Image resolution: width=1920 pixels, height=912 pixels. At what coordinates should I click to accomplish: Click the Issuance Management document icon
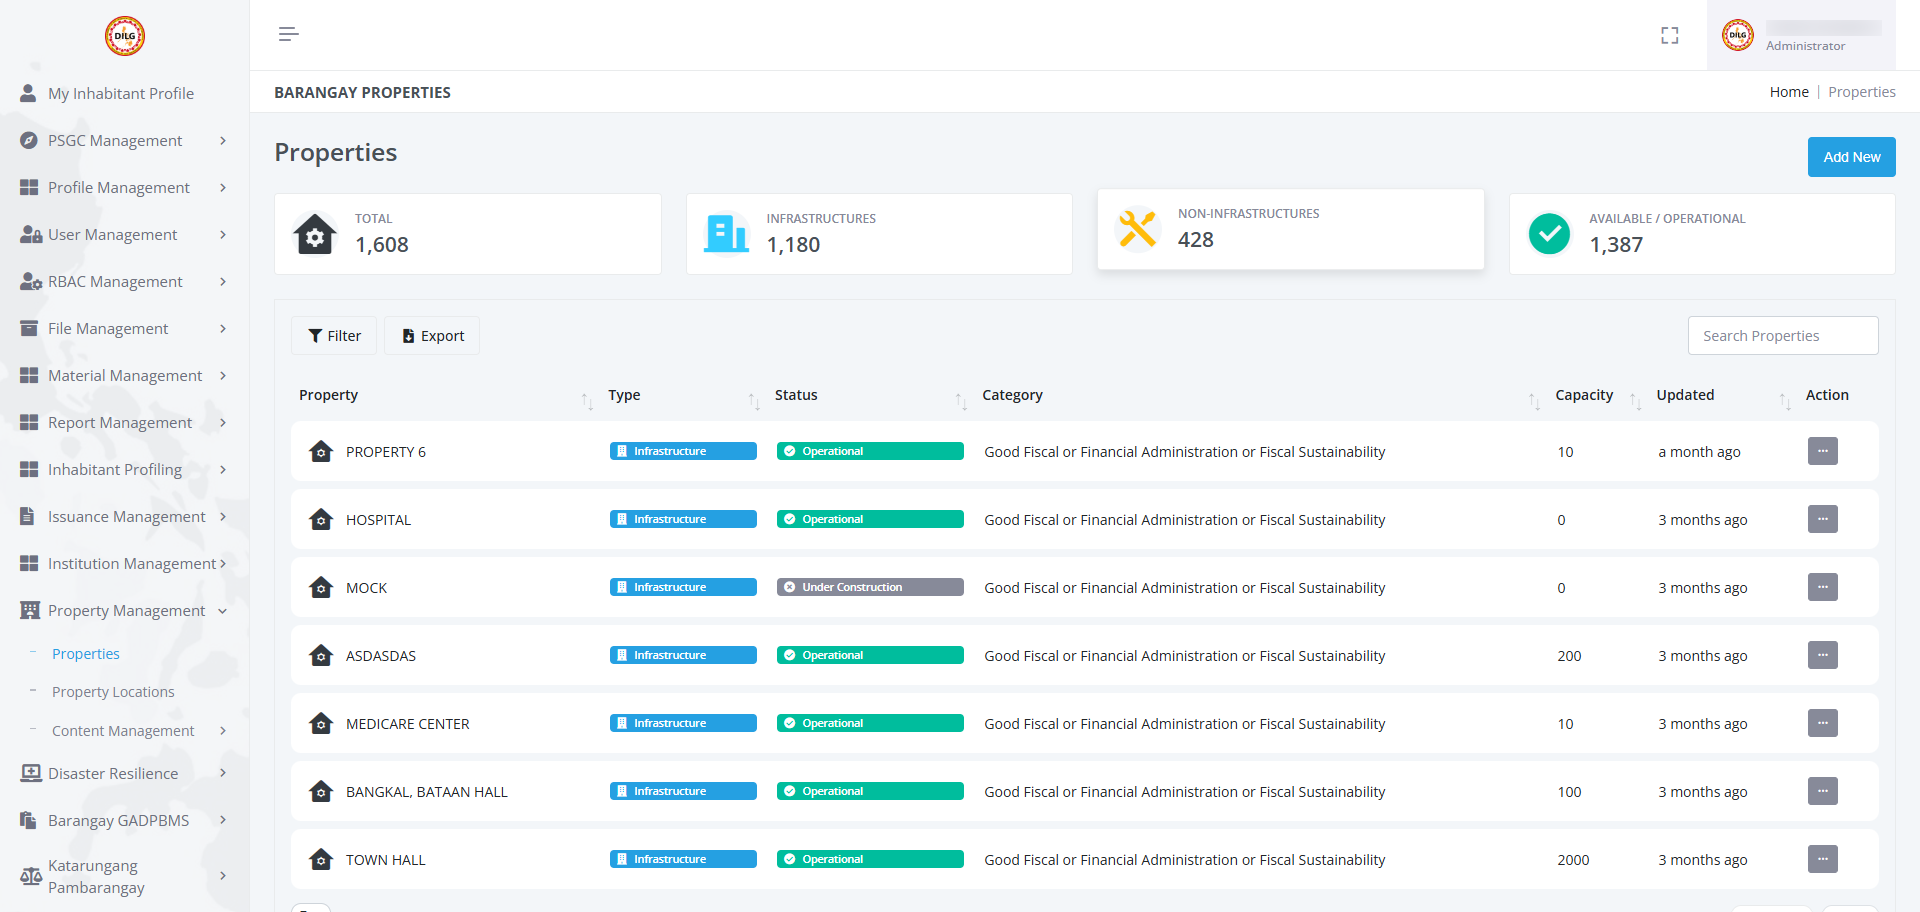28,516
